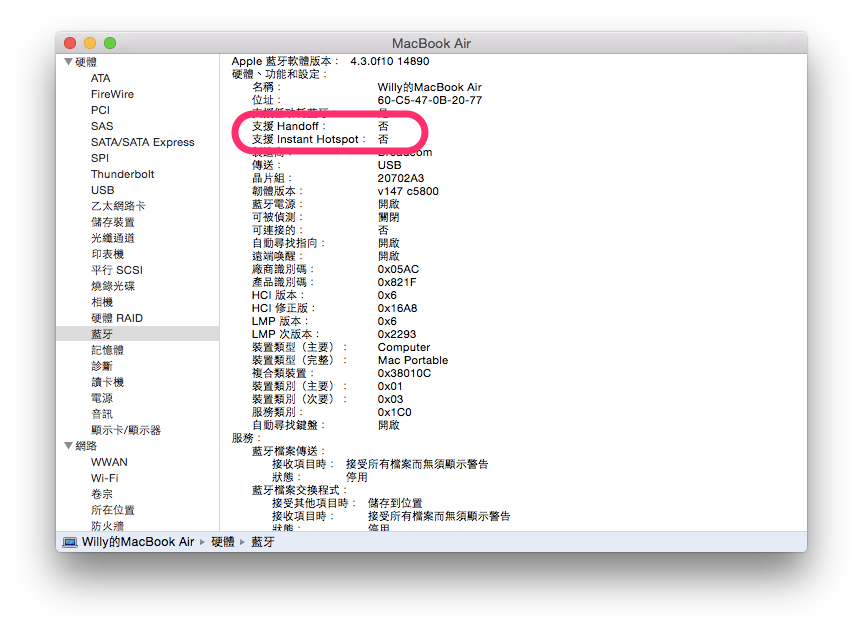
Task: Open 相機 camera entry
Action: click(102, 302)
